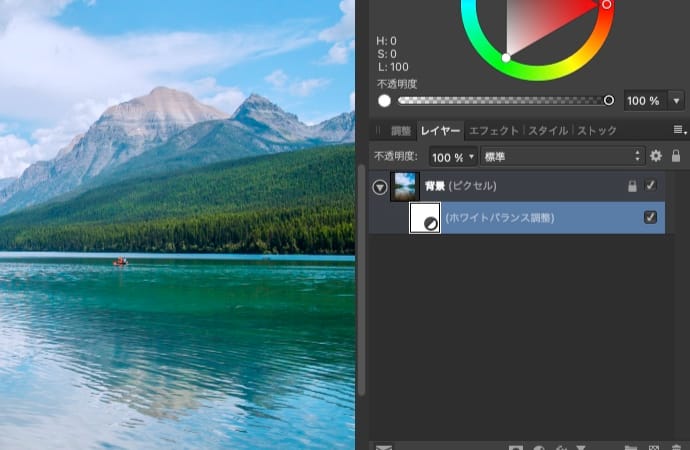The width and height of the screenshot is (690, 450).
Task: Open the layer blend options gear icon
Action: (656, 156)
